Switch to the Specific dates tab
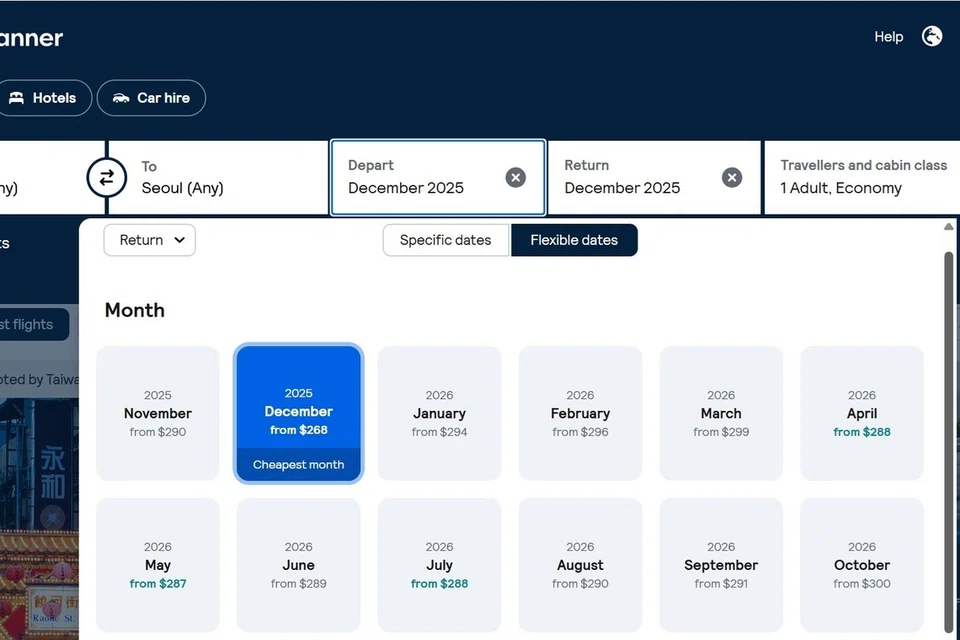The image size is (960, 640). click(x=445, y=240)
